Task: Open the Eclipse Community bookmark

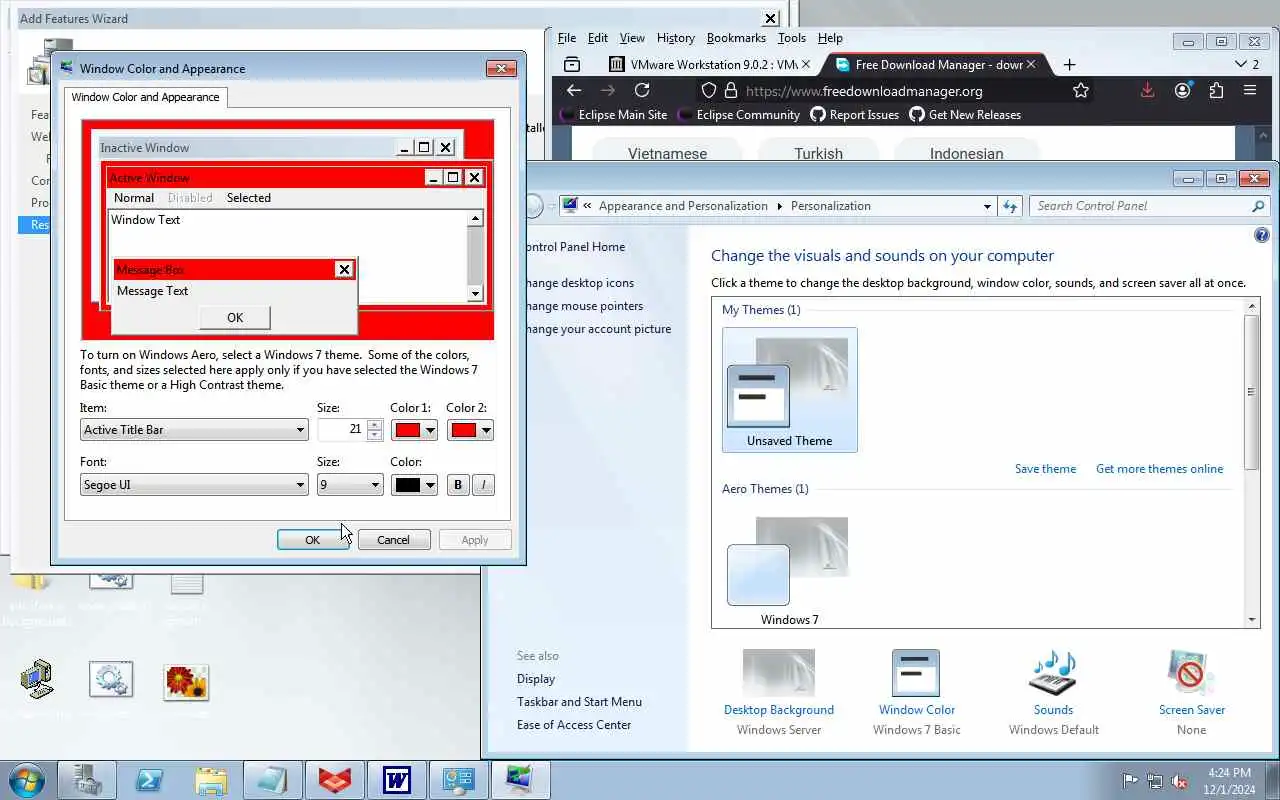Action: click(x=738, y=115)
